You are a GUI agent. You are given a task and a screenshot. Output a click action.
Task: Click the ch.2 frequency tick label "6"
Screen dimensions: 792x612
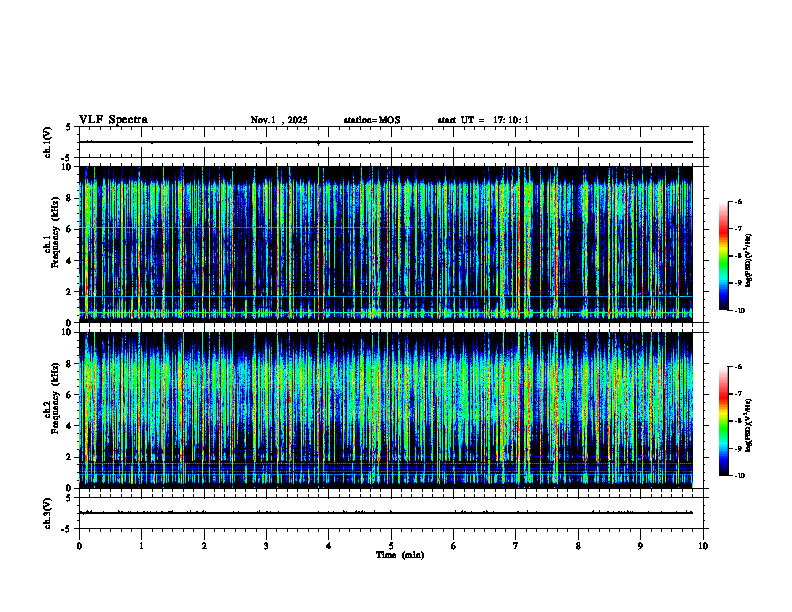[70, 395]
